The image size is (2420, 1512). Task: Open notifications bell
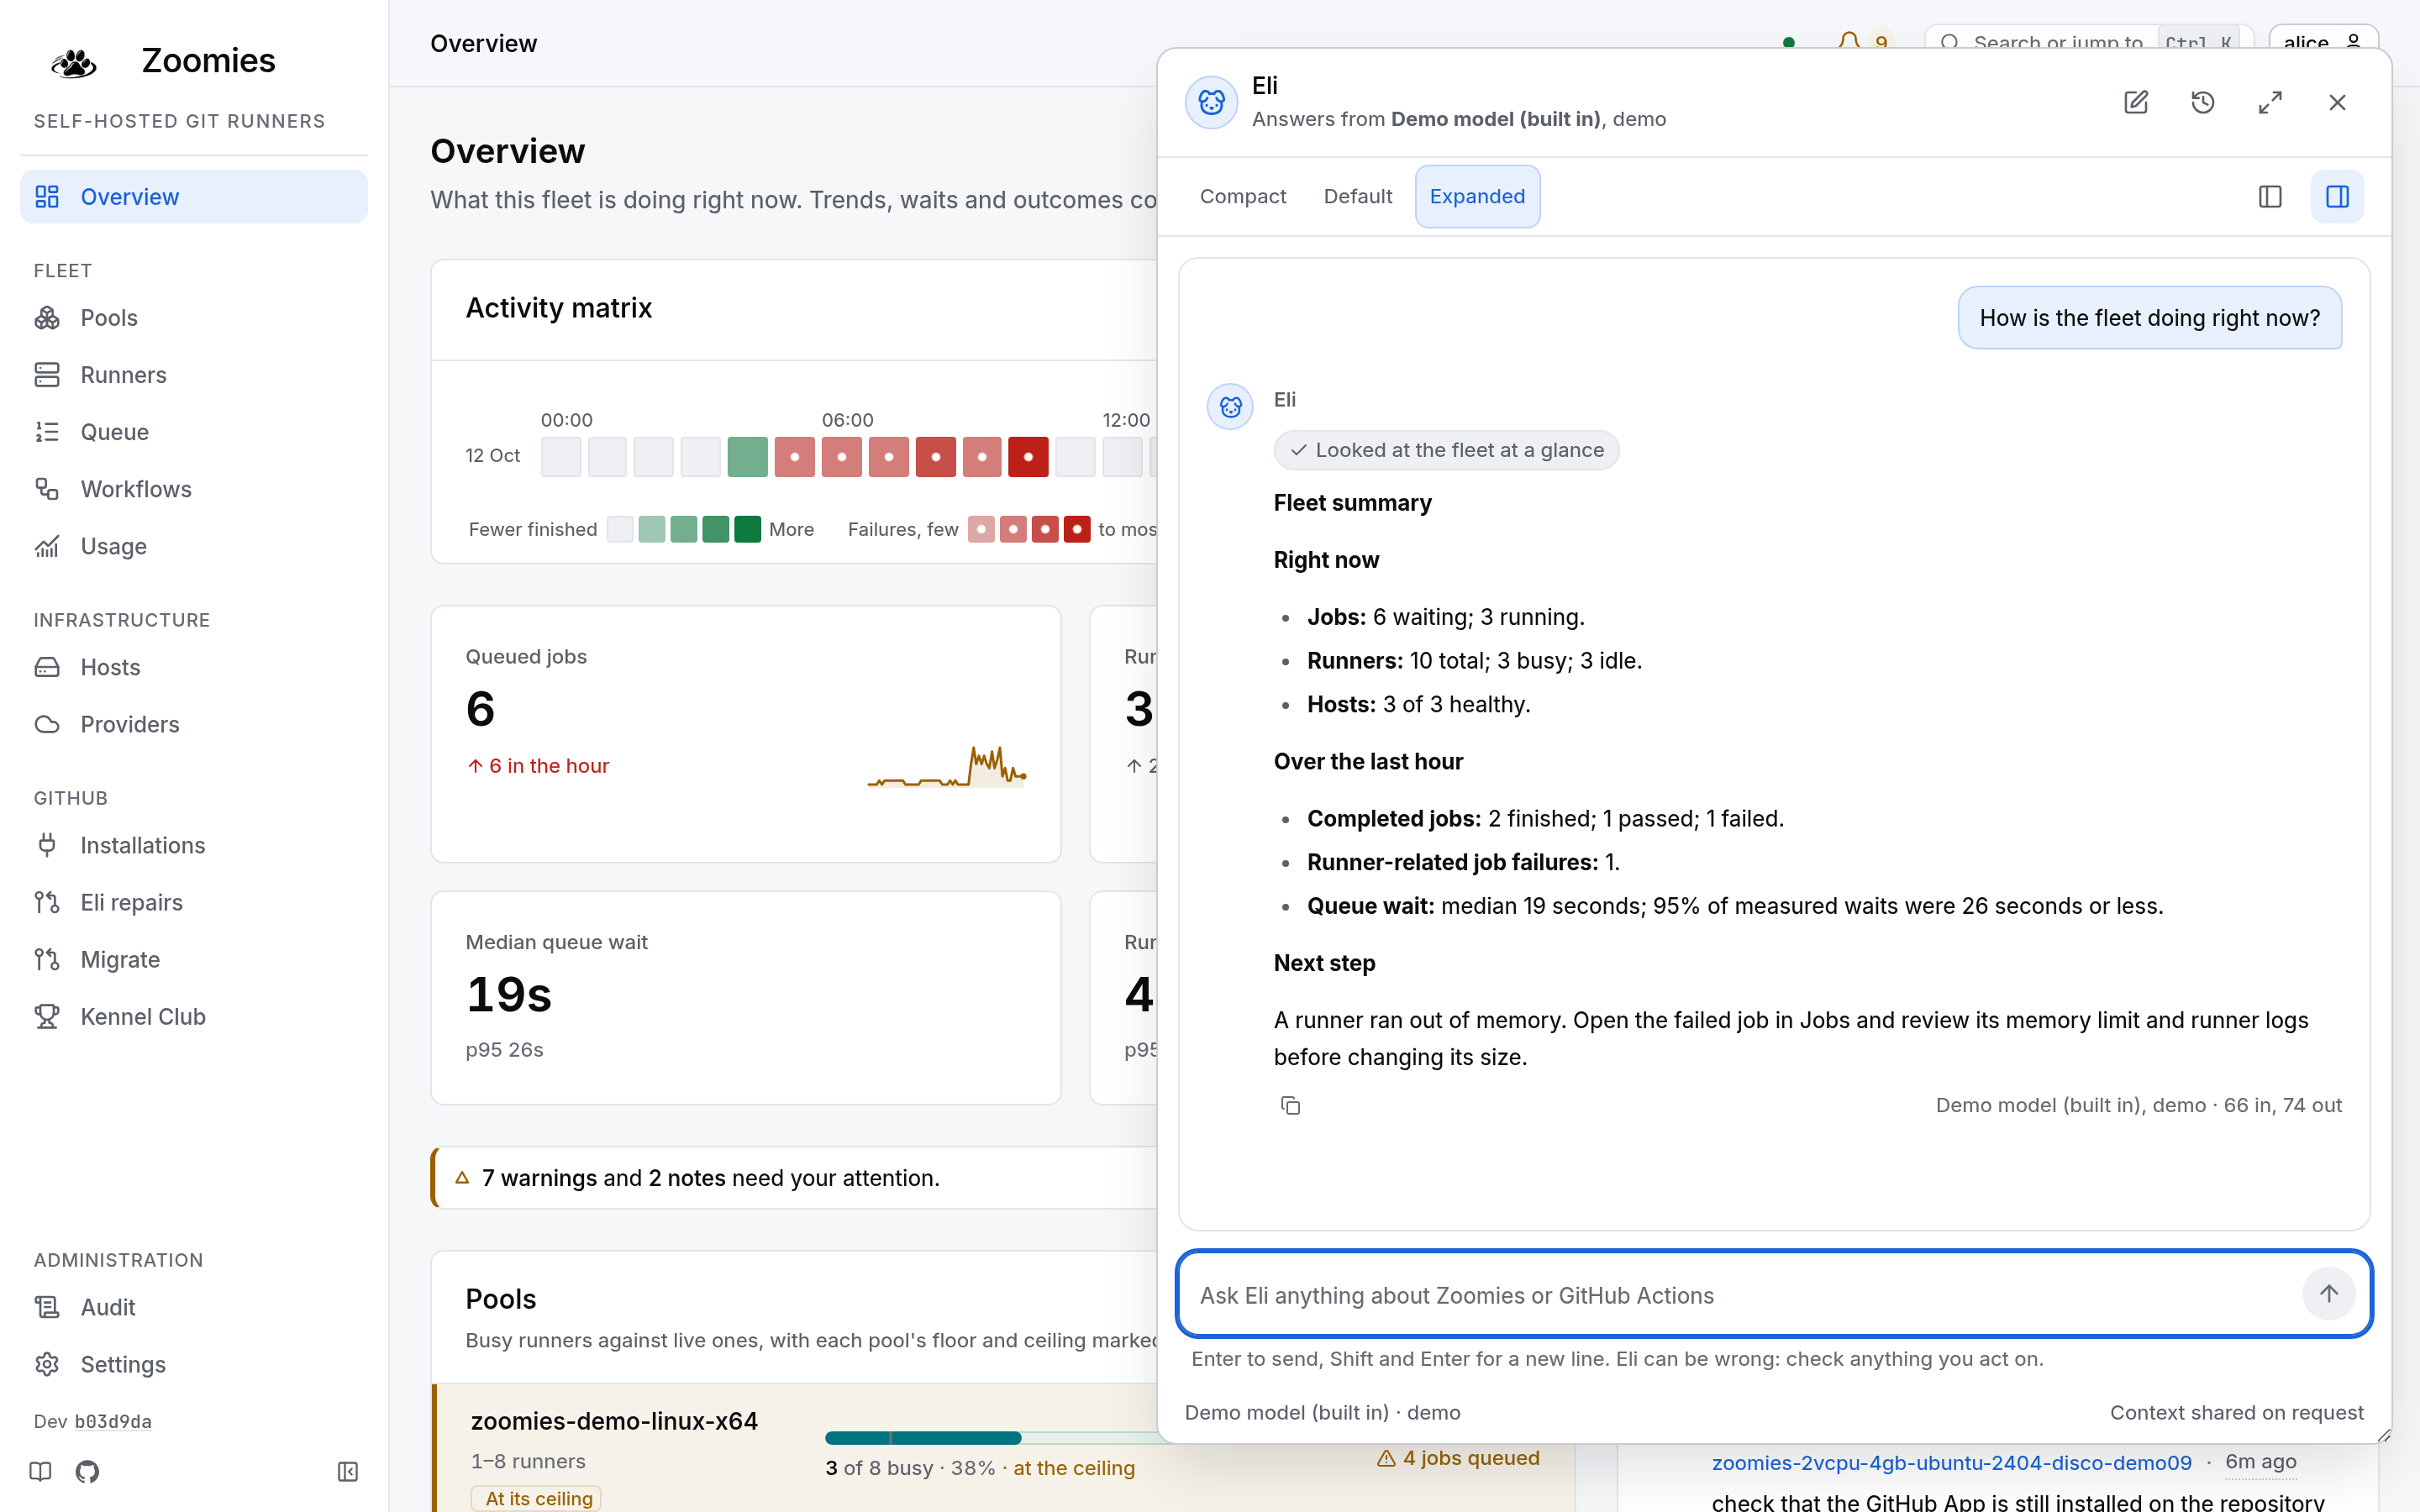1849,42
